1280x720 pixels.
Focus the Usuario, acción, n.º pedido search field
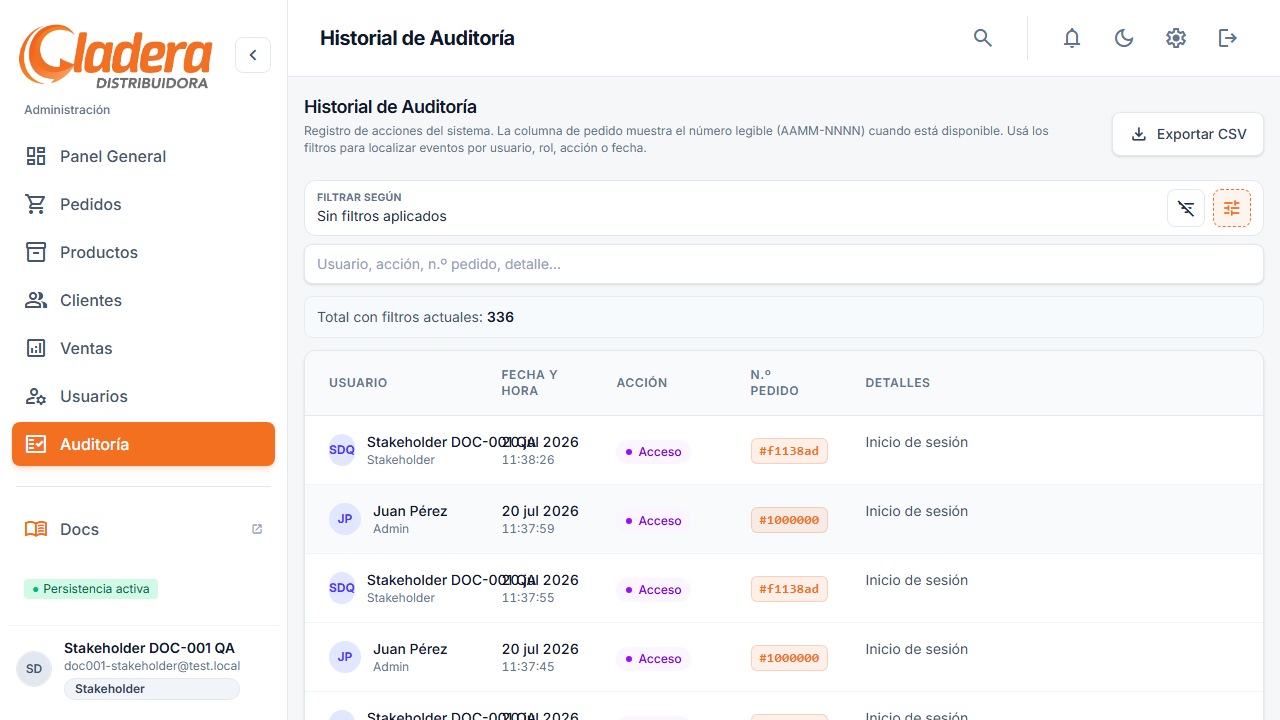[784, 264]
